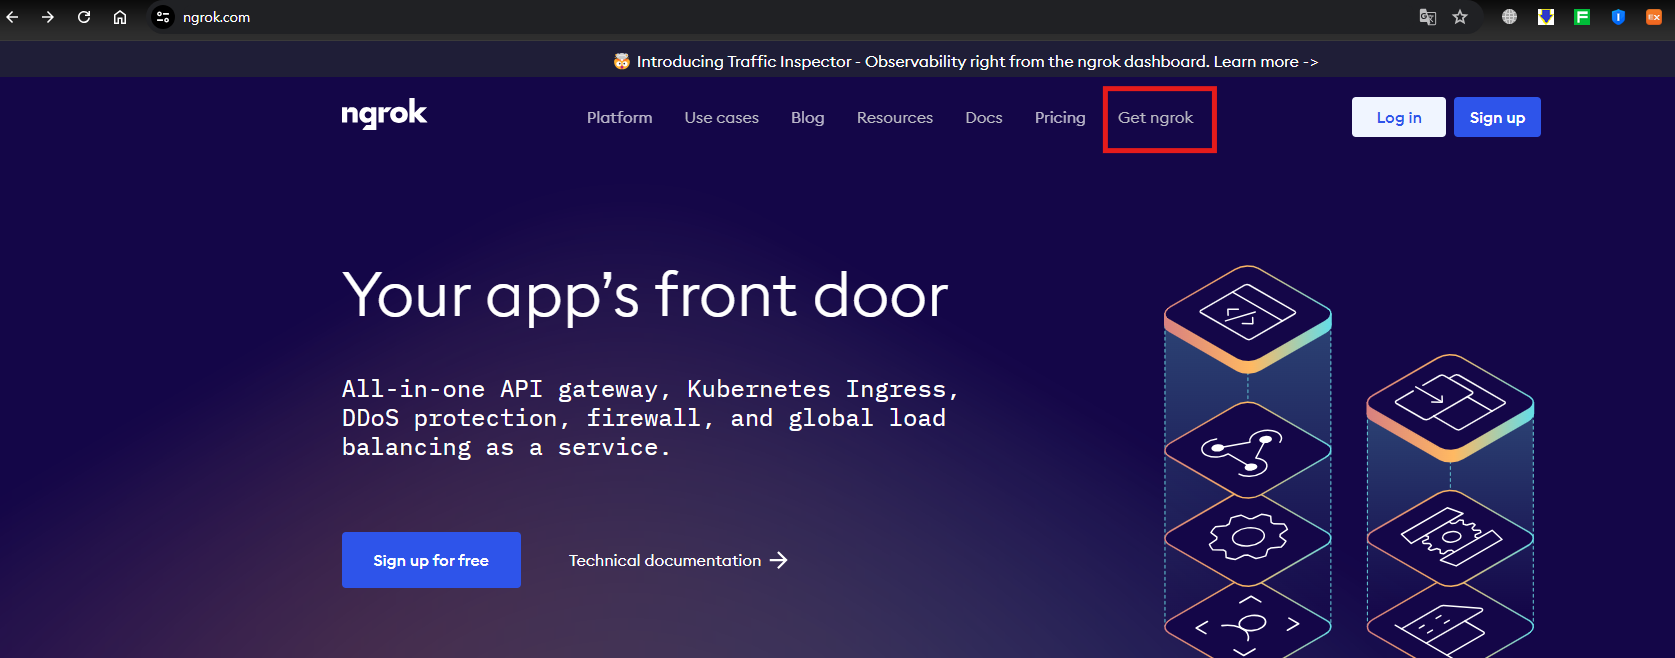Click Sign up for free button
The height and width of the screenshot is (658, 1675).
point(431,560)
